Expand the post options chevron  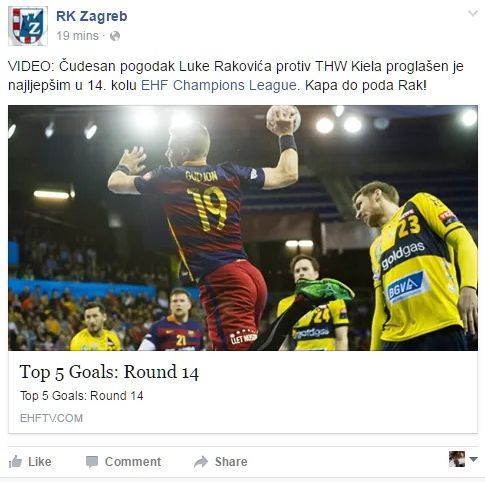coord(473,13)
